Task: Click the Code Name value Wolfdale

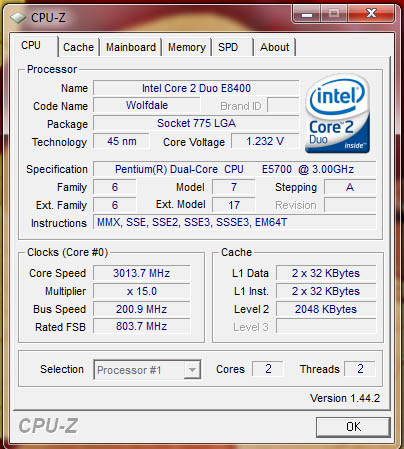Action: [147, 106]
